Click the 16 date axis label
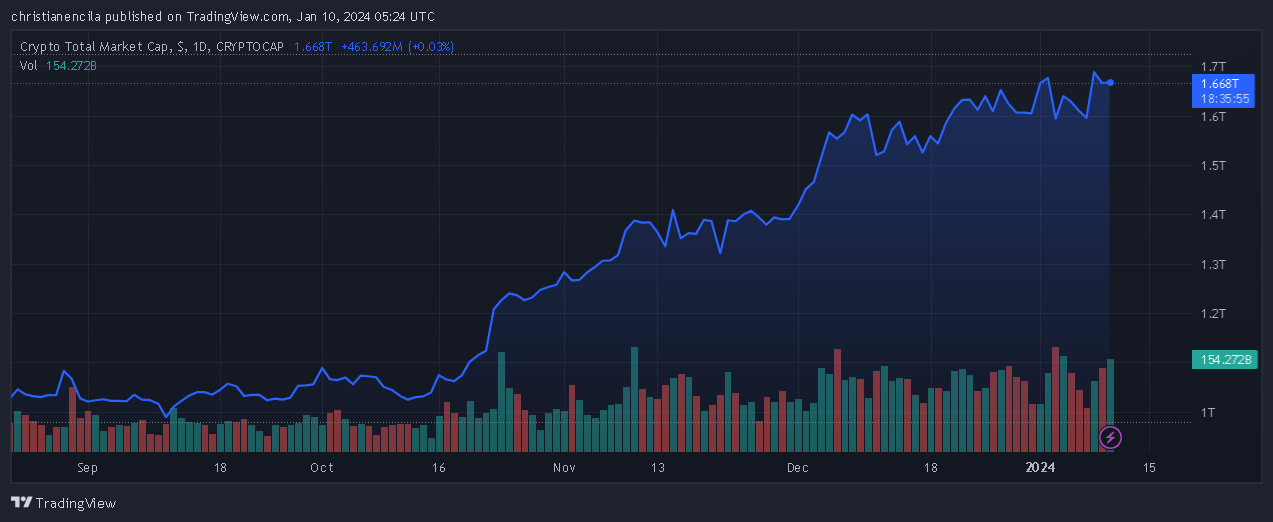 438,467
